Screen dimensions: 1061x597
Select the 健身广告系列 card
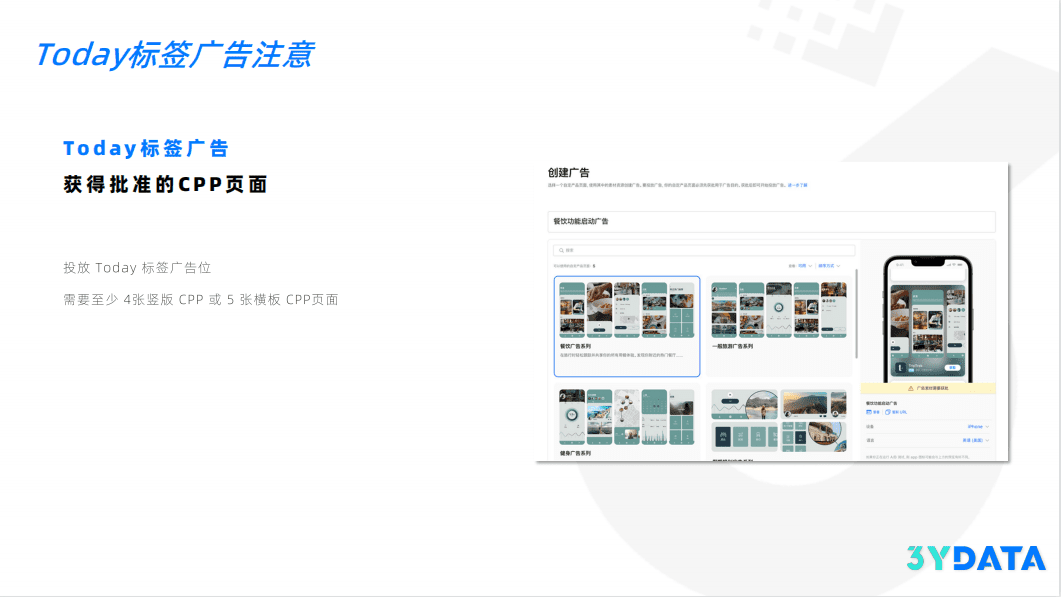tap(626, 421)
